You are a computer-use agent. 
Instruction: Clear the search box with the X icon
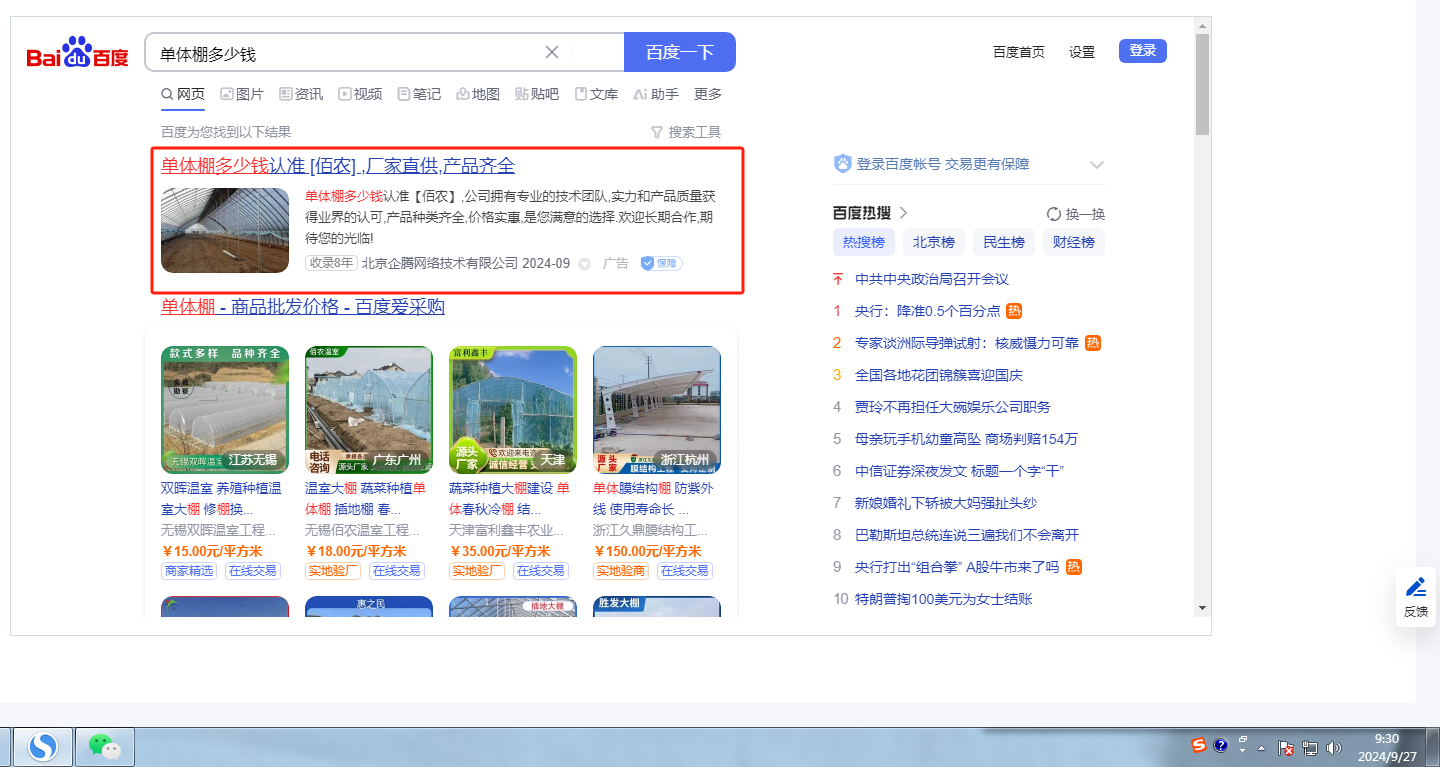552,52
